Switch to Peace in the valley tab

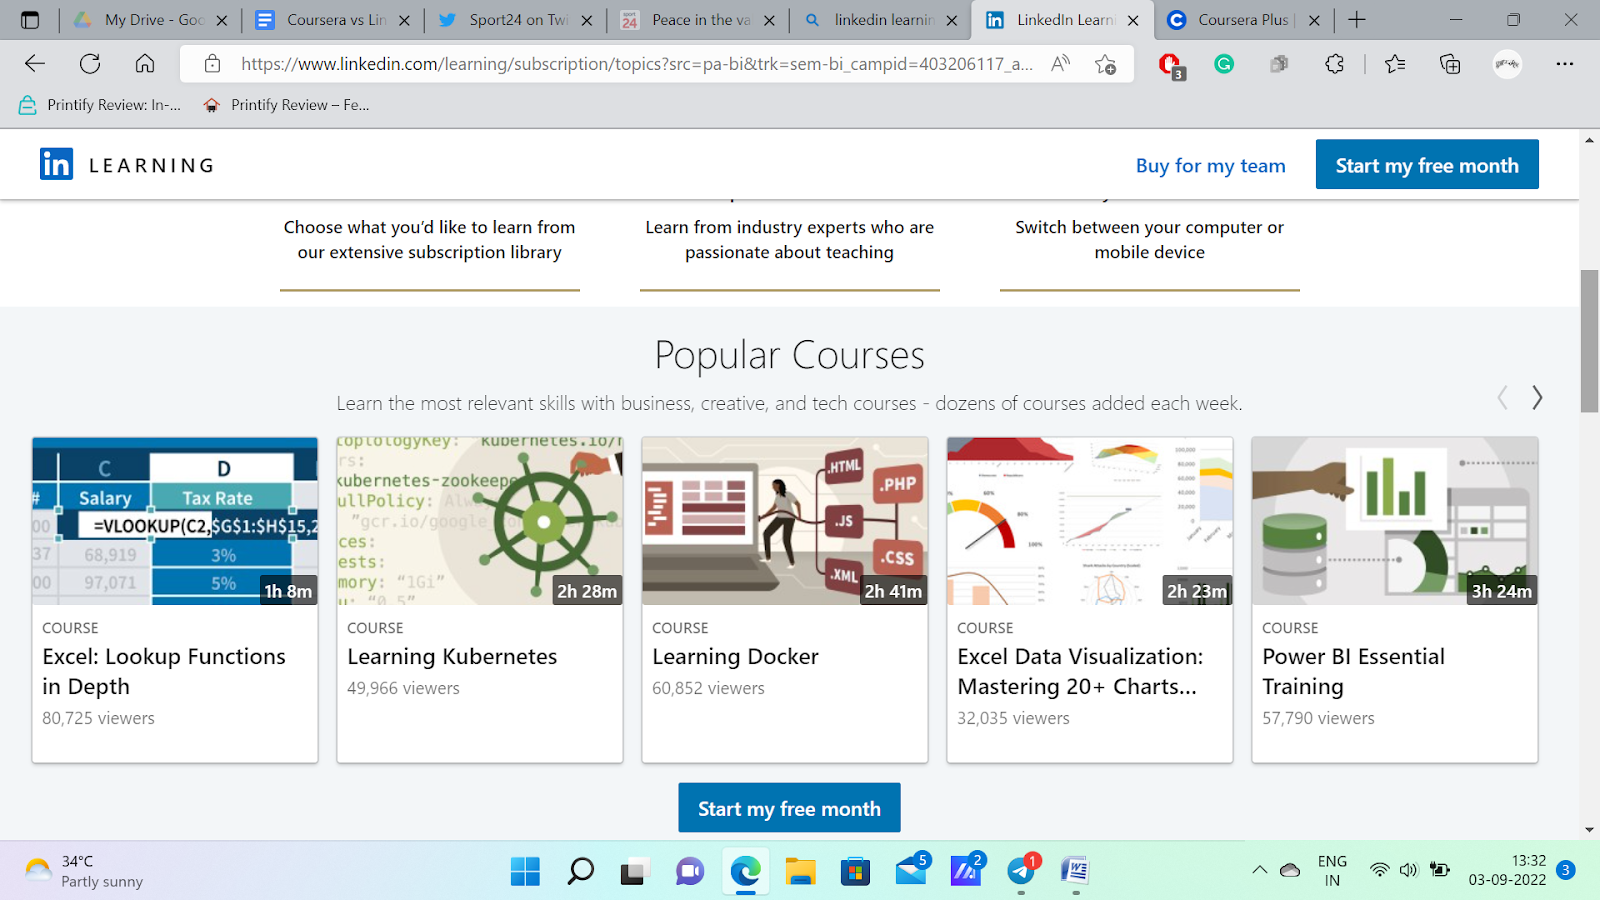[697, 20]
